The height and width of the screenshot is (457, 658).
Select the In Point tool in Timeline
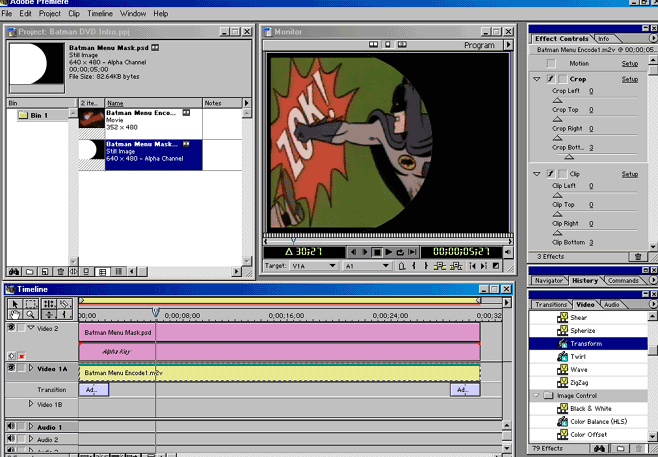pos(65,314)
